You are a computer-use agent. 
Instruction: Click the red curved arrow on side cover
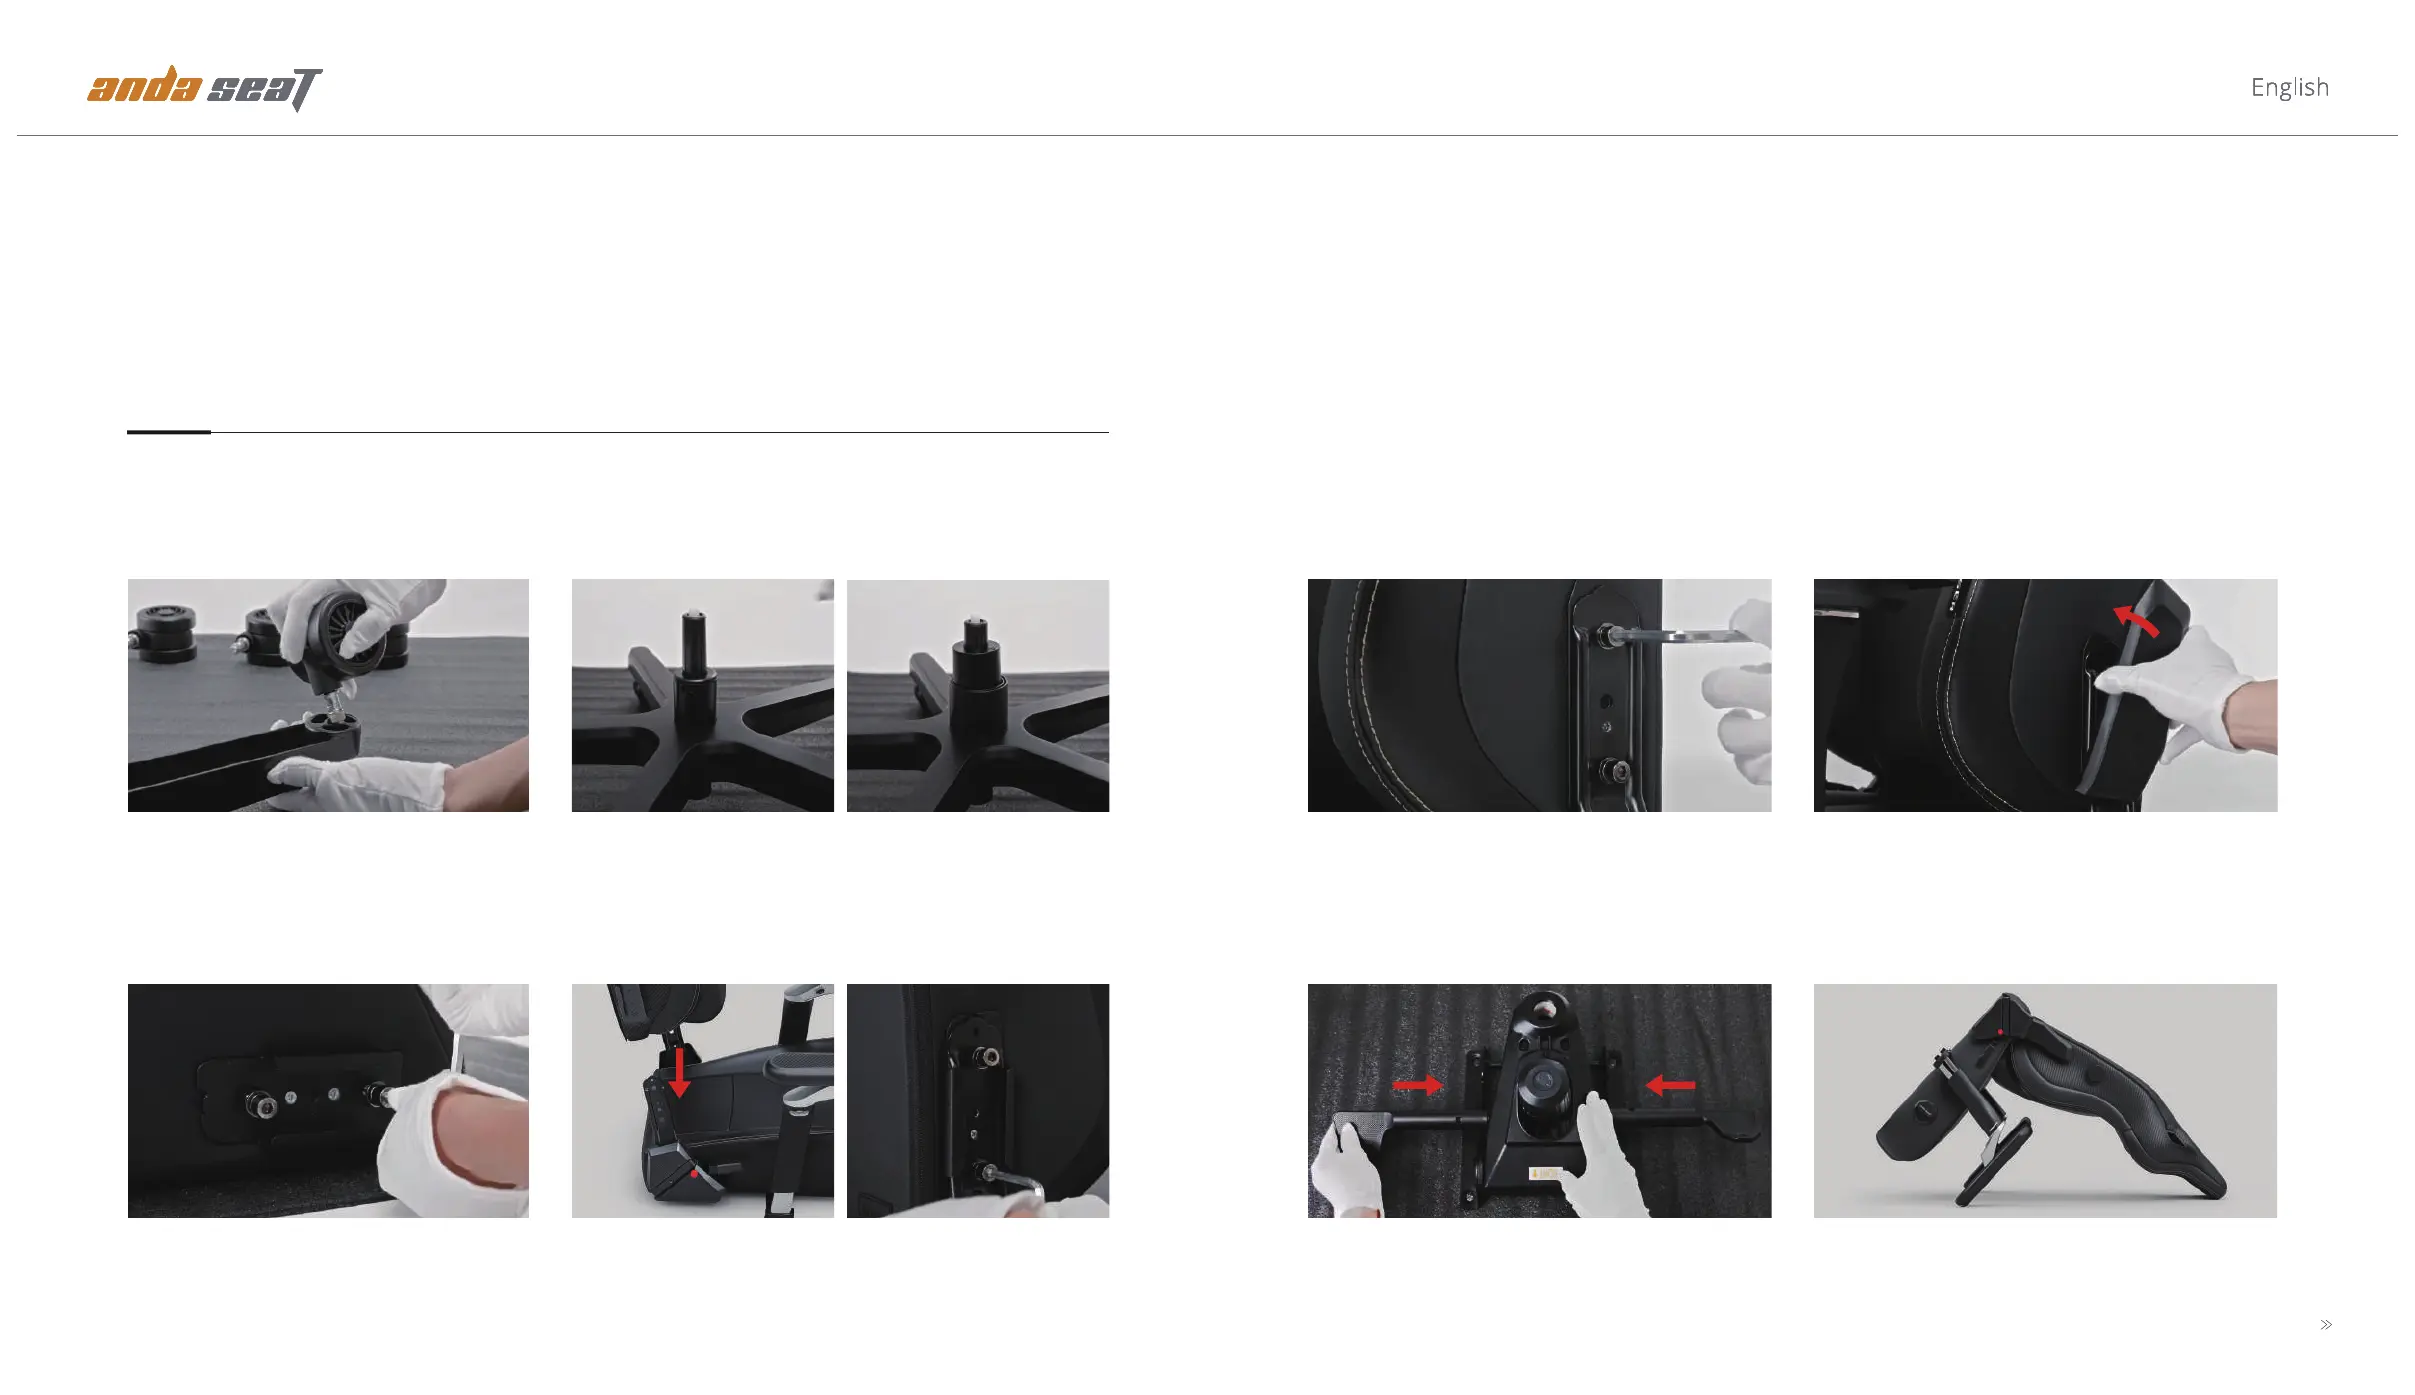pos(2135,621)
